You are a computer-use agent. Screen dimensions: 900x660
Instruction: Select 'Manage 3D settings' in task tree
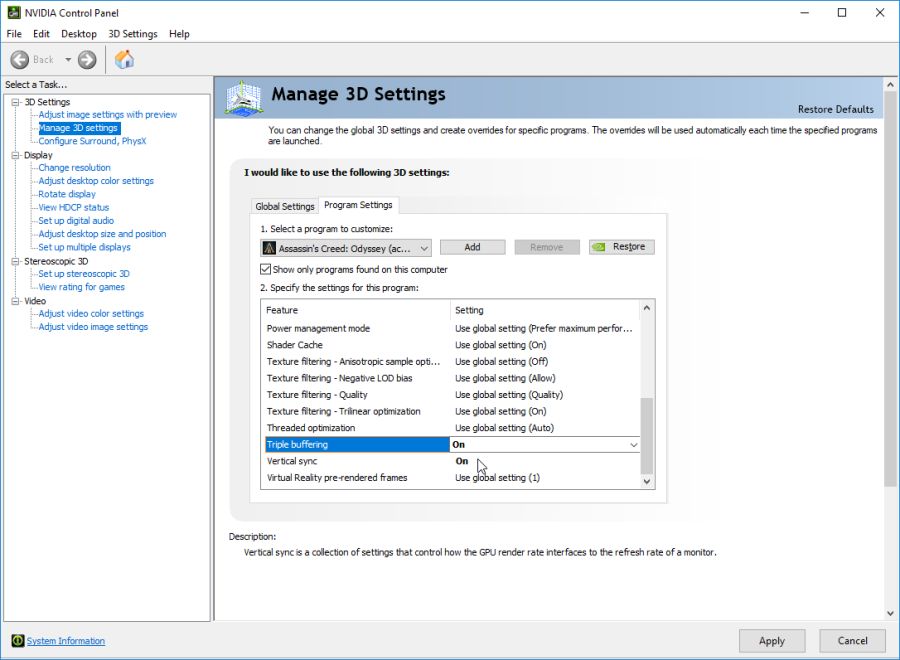click(78, 128)
